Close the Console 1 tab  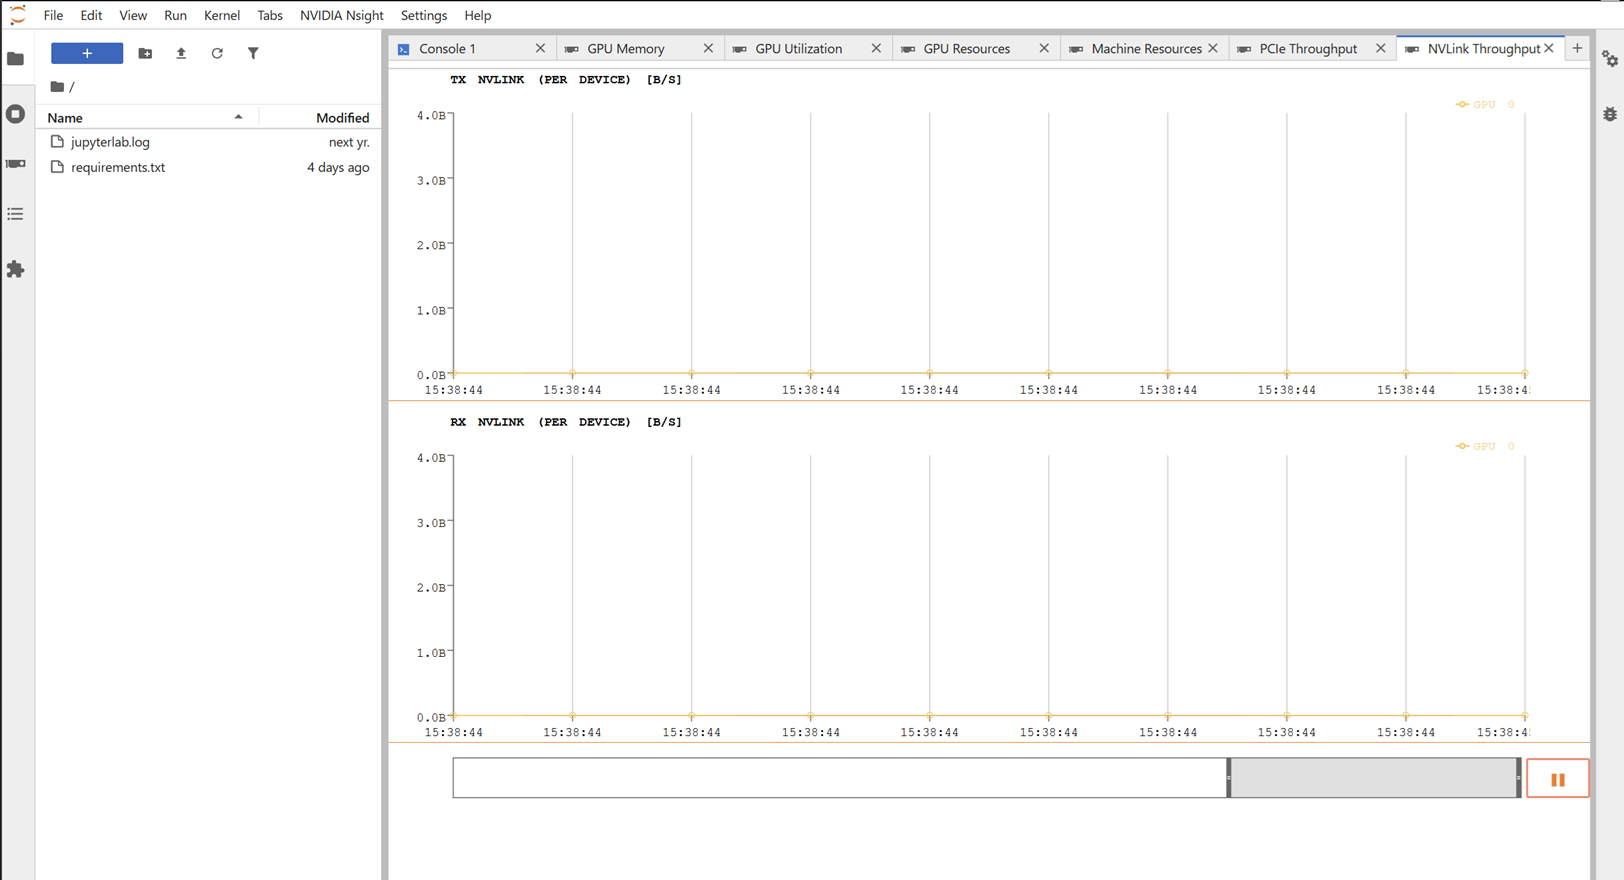[540, 48]
